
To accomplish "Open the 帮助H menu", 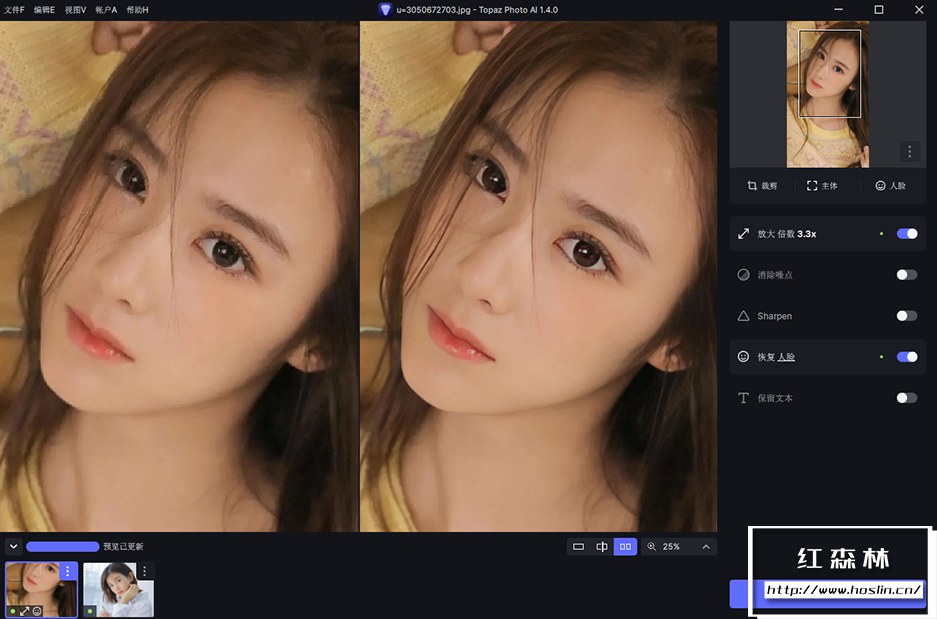I will (137, 10).
